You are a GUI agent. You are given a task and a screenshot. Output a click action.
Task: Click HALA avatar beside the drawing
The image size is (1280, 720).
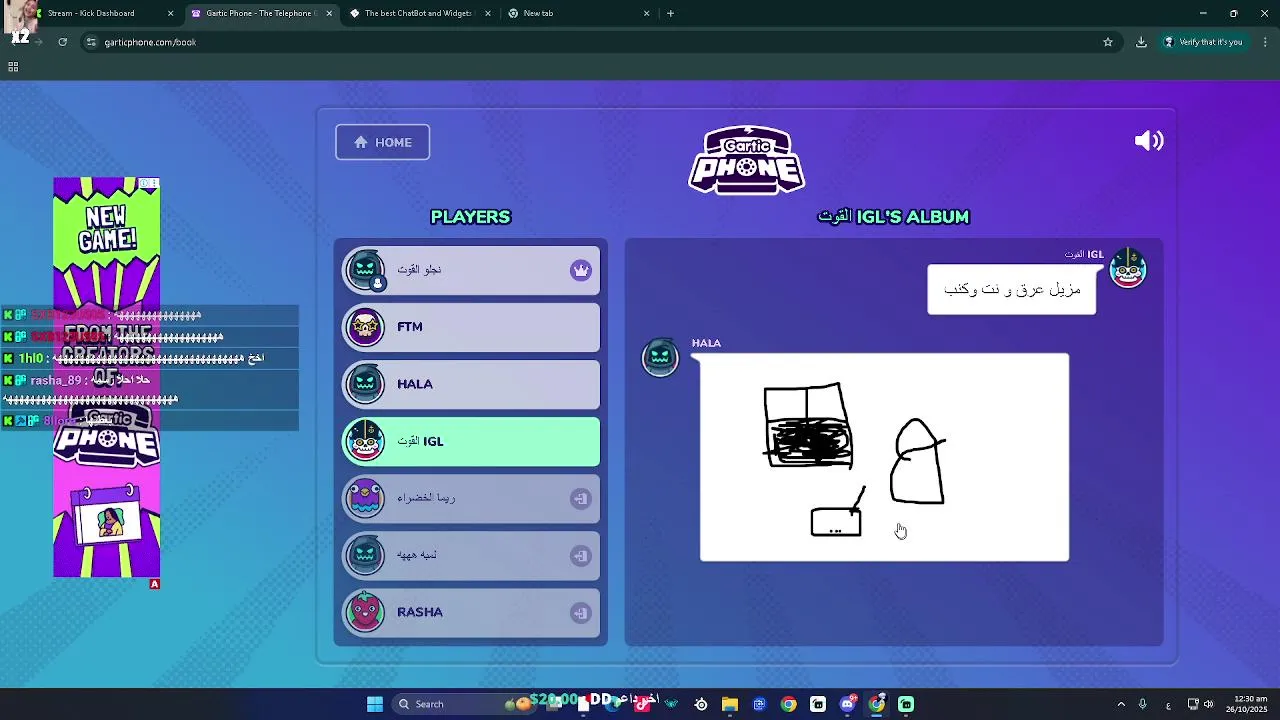pyautogui.click(x=660, y=358)
